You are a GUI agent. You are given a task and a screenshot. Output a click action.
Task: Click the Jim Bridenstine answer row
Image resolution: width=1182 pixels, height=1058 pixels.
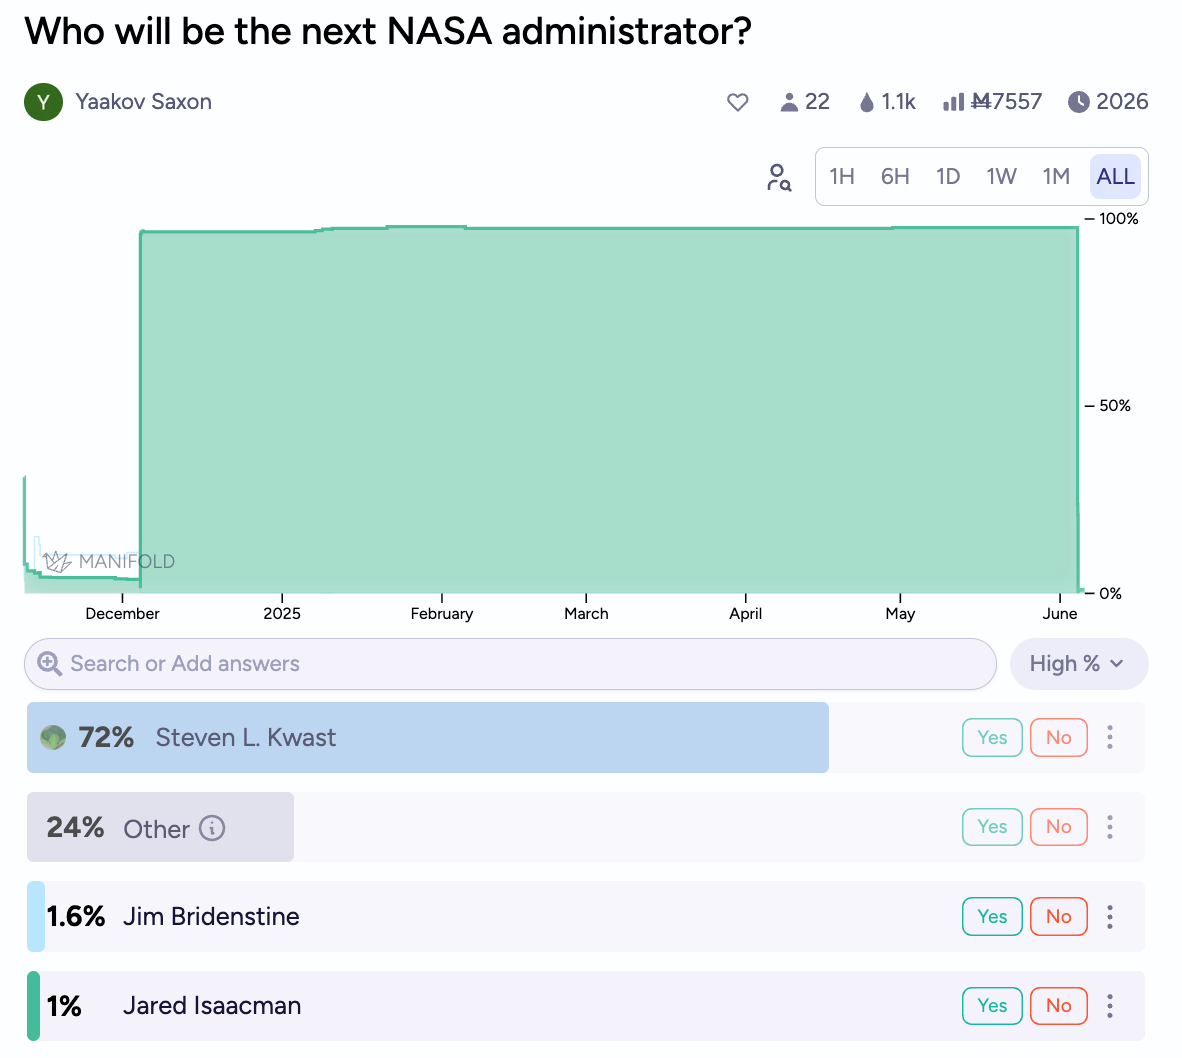586,916
